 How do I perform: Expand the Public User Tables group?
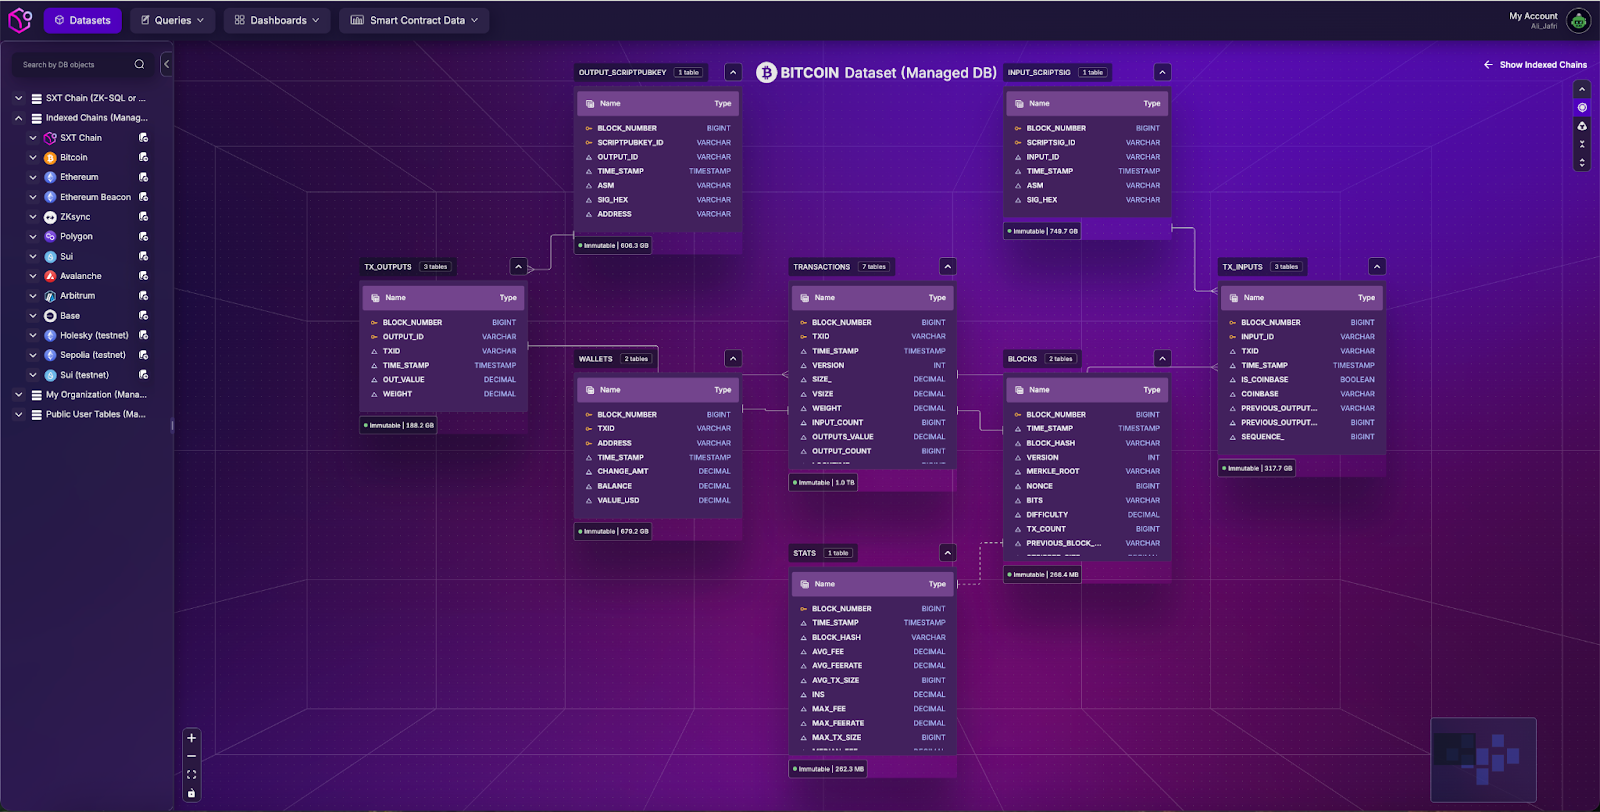tap(18, 414)
